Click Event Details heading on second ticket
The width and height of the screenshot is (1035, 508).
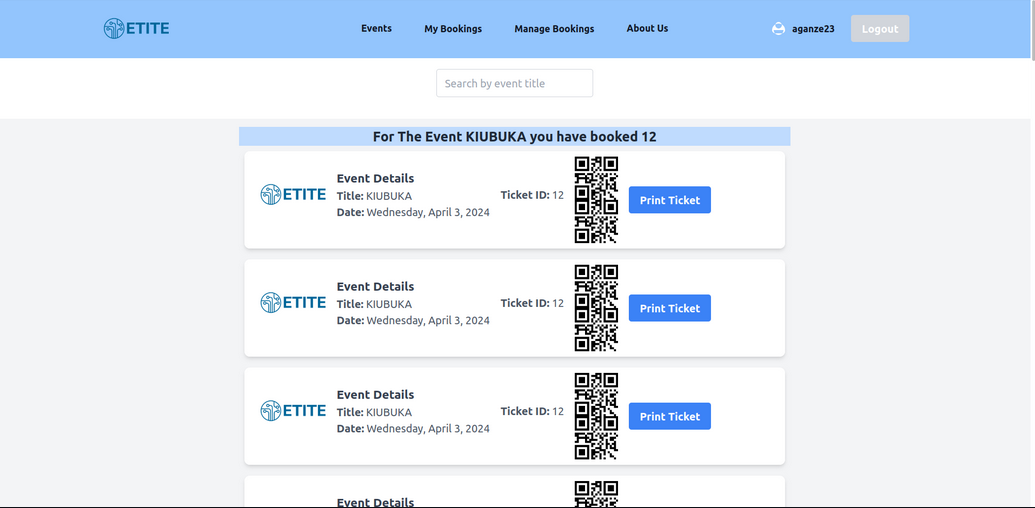[376, 286]
